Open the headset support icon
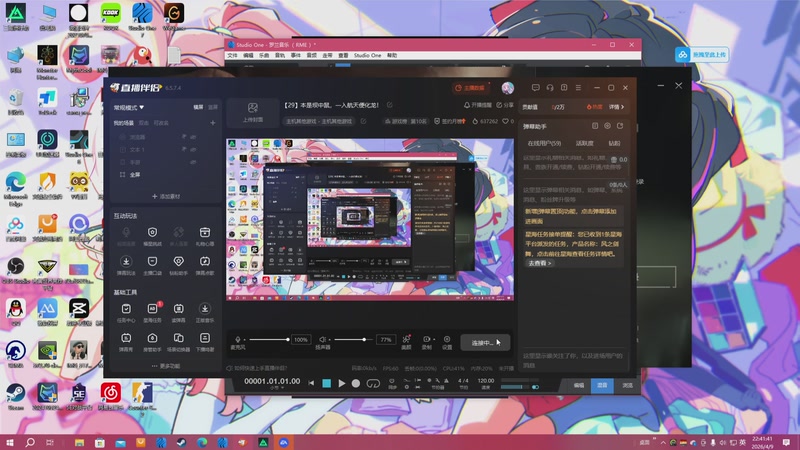The height and width of the screenshot is (450, 800). pos(549,88)
